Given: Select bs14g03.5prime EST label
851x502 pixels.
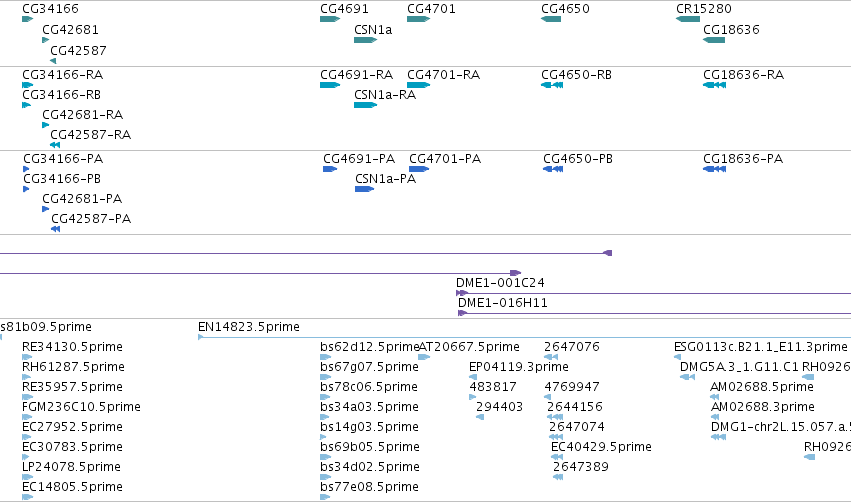Looking at the screenshot, I should click(370, 427).
